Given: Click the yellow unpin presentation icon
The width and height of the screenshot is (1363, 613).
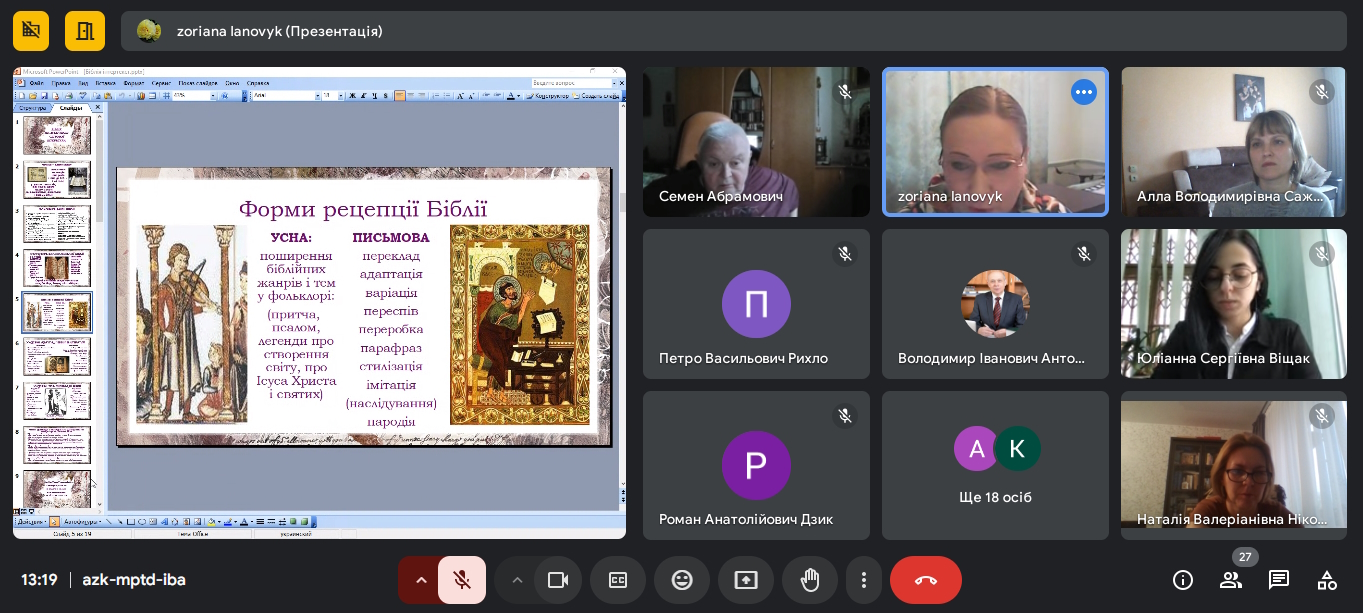Looking at the screenshot, I should click(32, 31).
